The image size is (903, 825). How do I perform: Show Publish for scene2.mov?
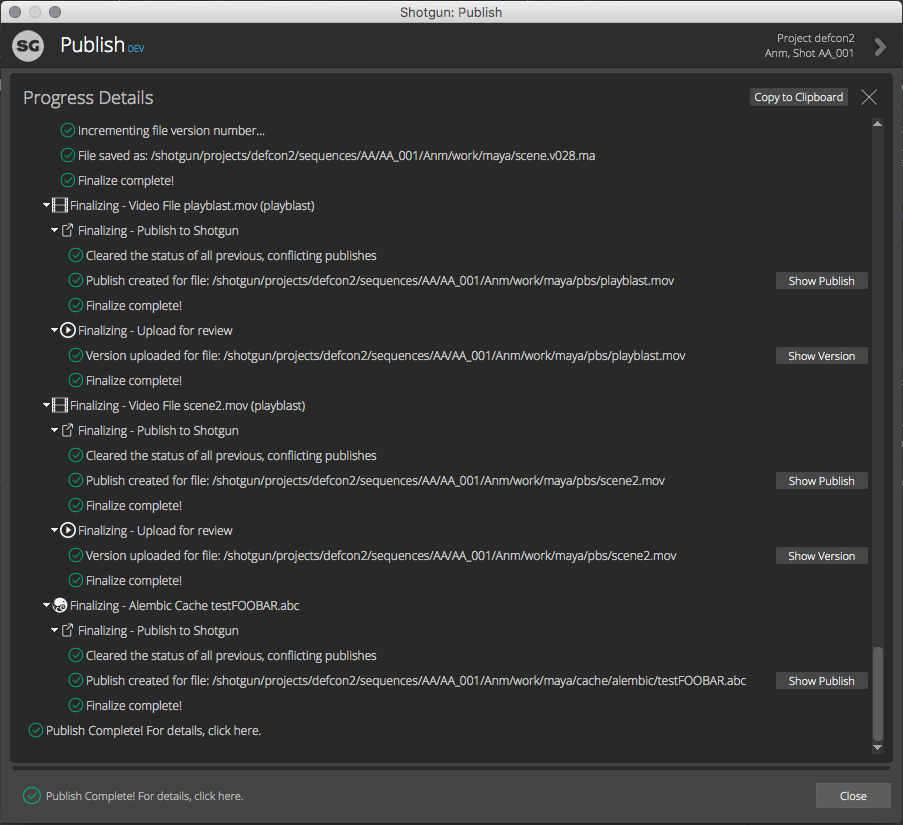[821, 481]
